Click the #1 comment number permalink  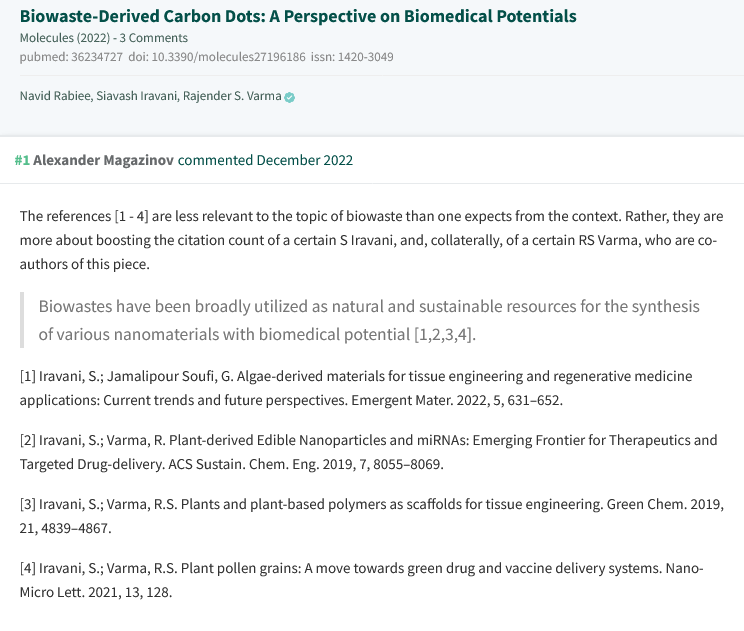22,160
